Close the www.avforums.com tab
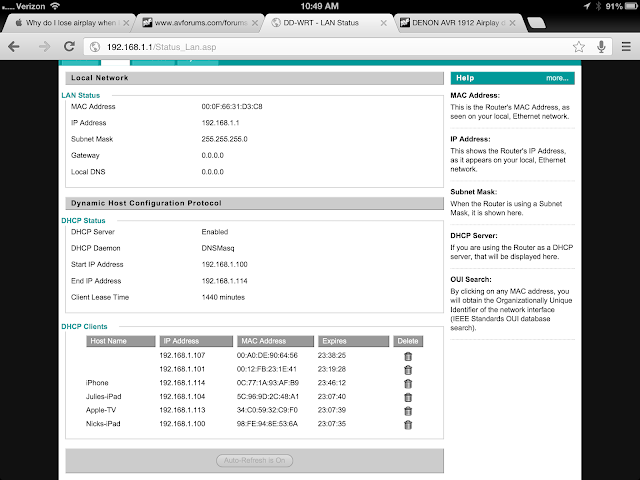The height and width of the screenshot is (480, 640). [x=255, y=23]
